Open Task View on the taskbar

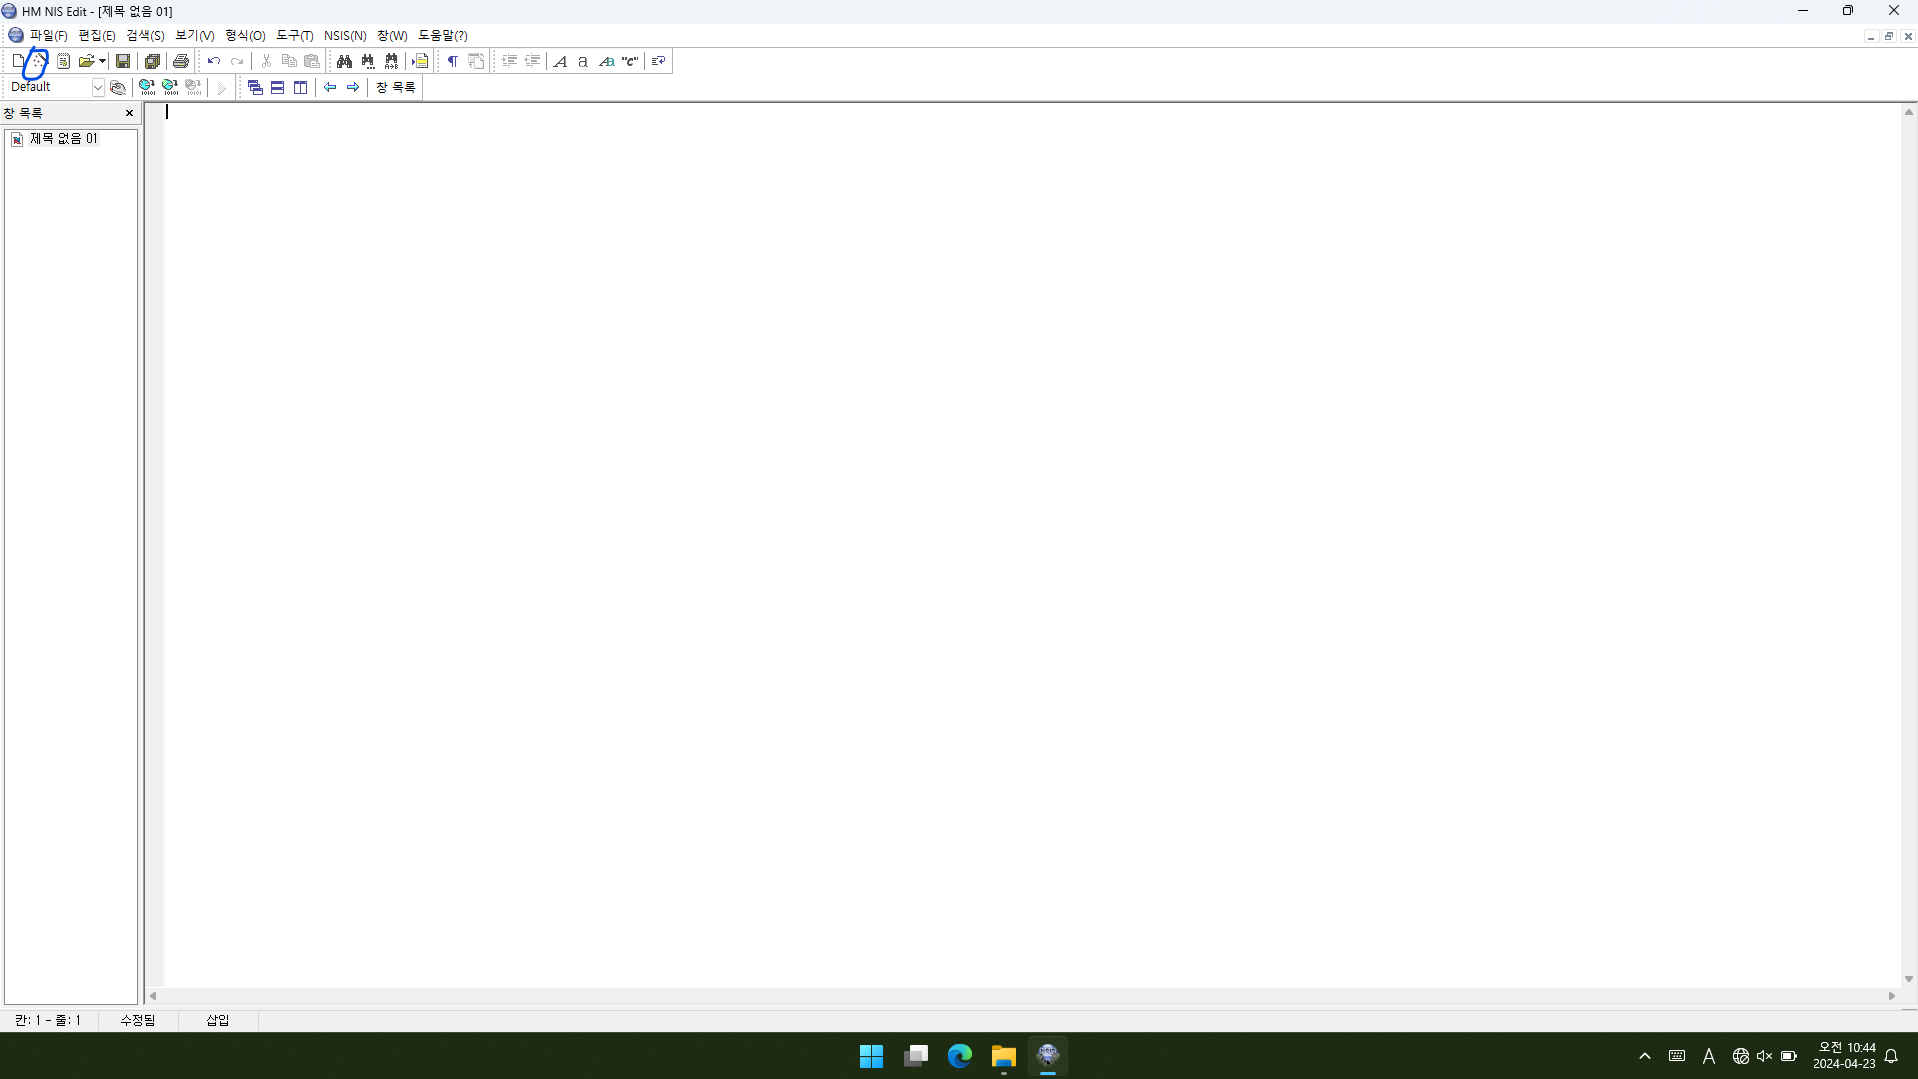pos(916,1056)
